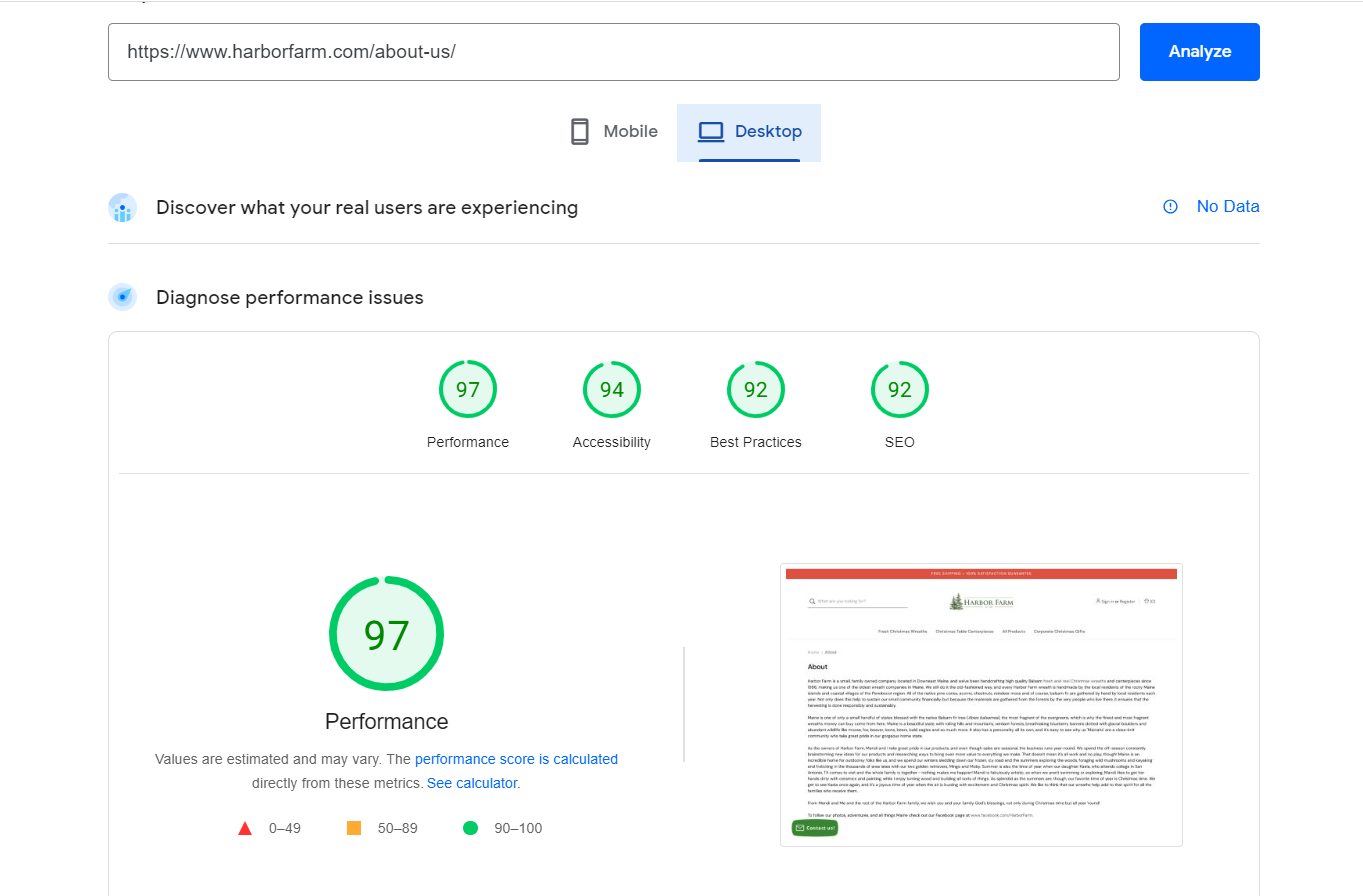
Task: Click the desktop laptop icon
Action: pyautogui.click(x=711, y=132)
